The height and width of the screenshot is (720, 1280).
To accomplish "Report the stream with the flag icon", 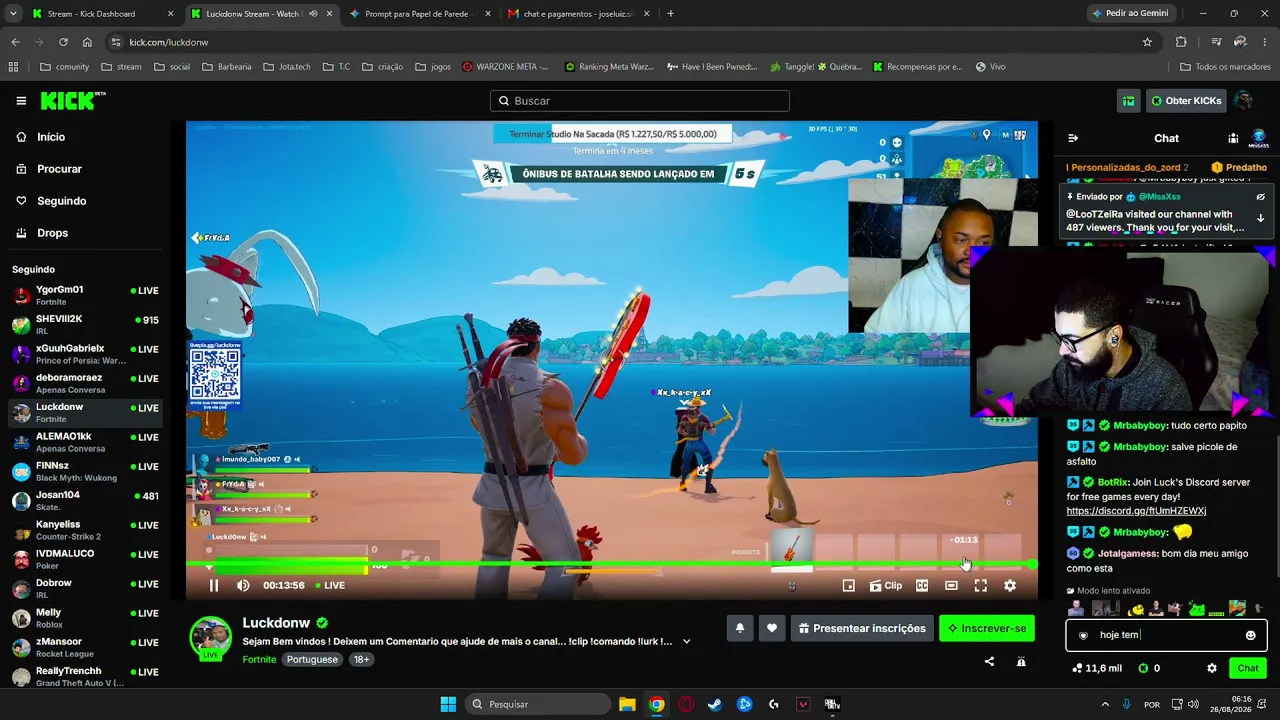I will (1021, 661).
